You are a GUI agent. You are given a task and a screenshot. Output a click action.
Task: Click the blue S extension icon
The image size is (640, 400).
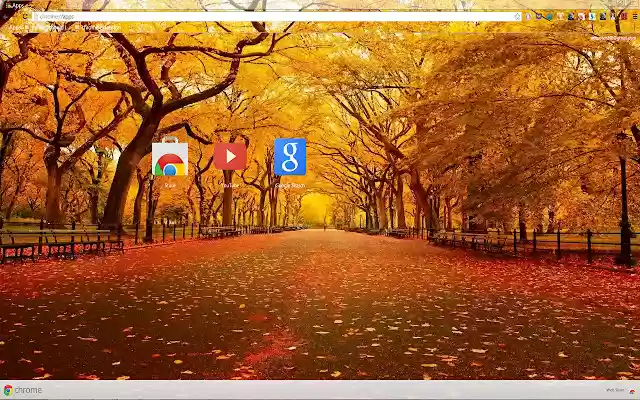pos(592,16)
